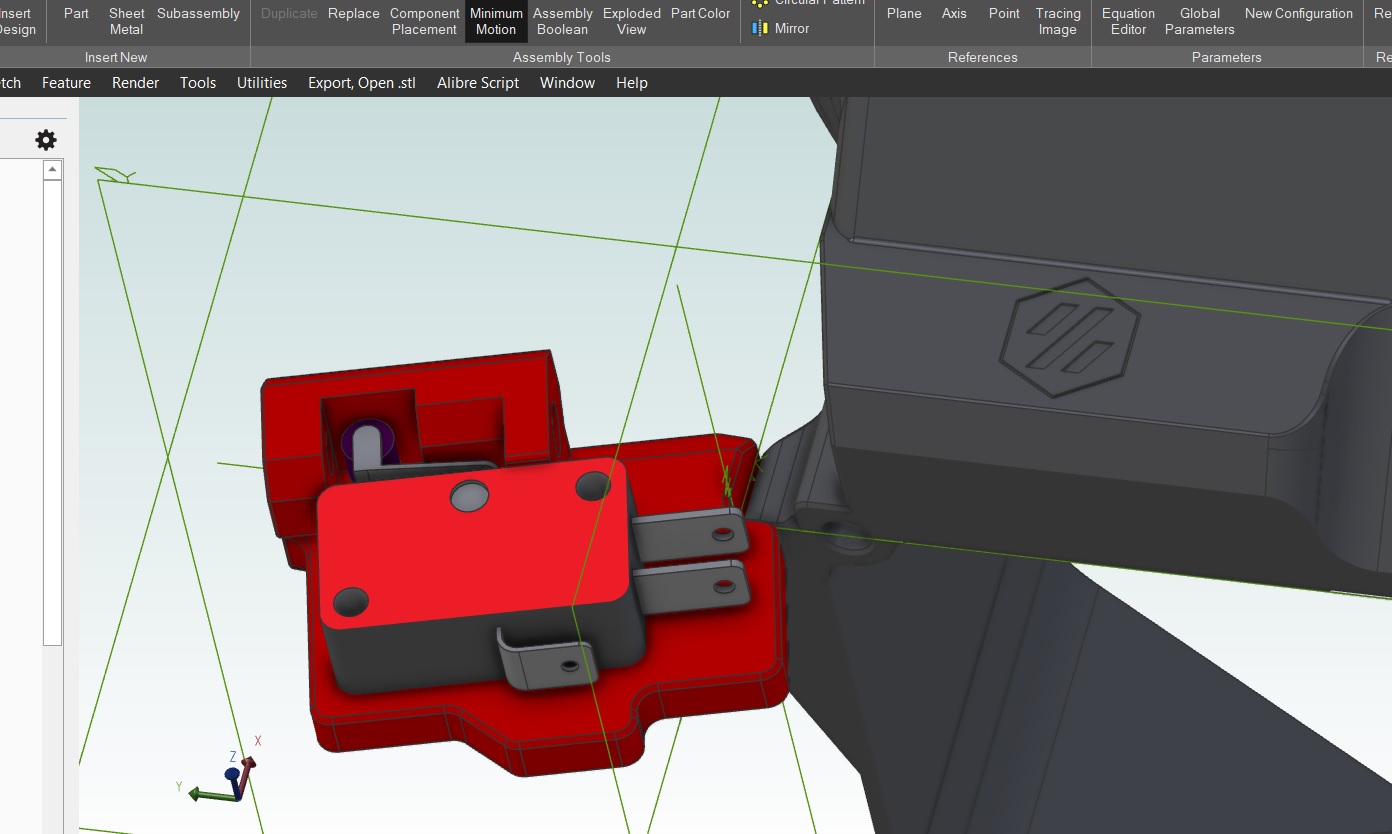Select the octagon logo on gray housing
1392x834 pixels.
coord(1070,337)
